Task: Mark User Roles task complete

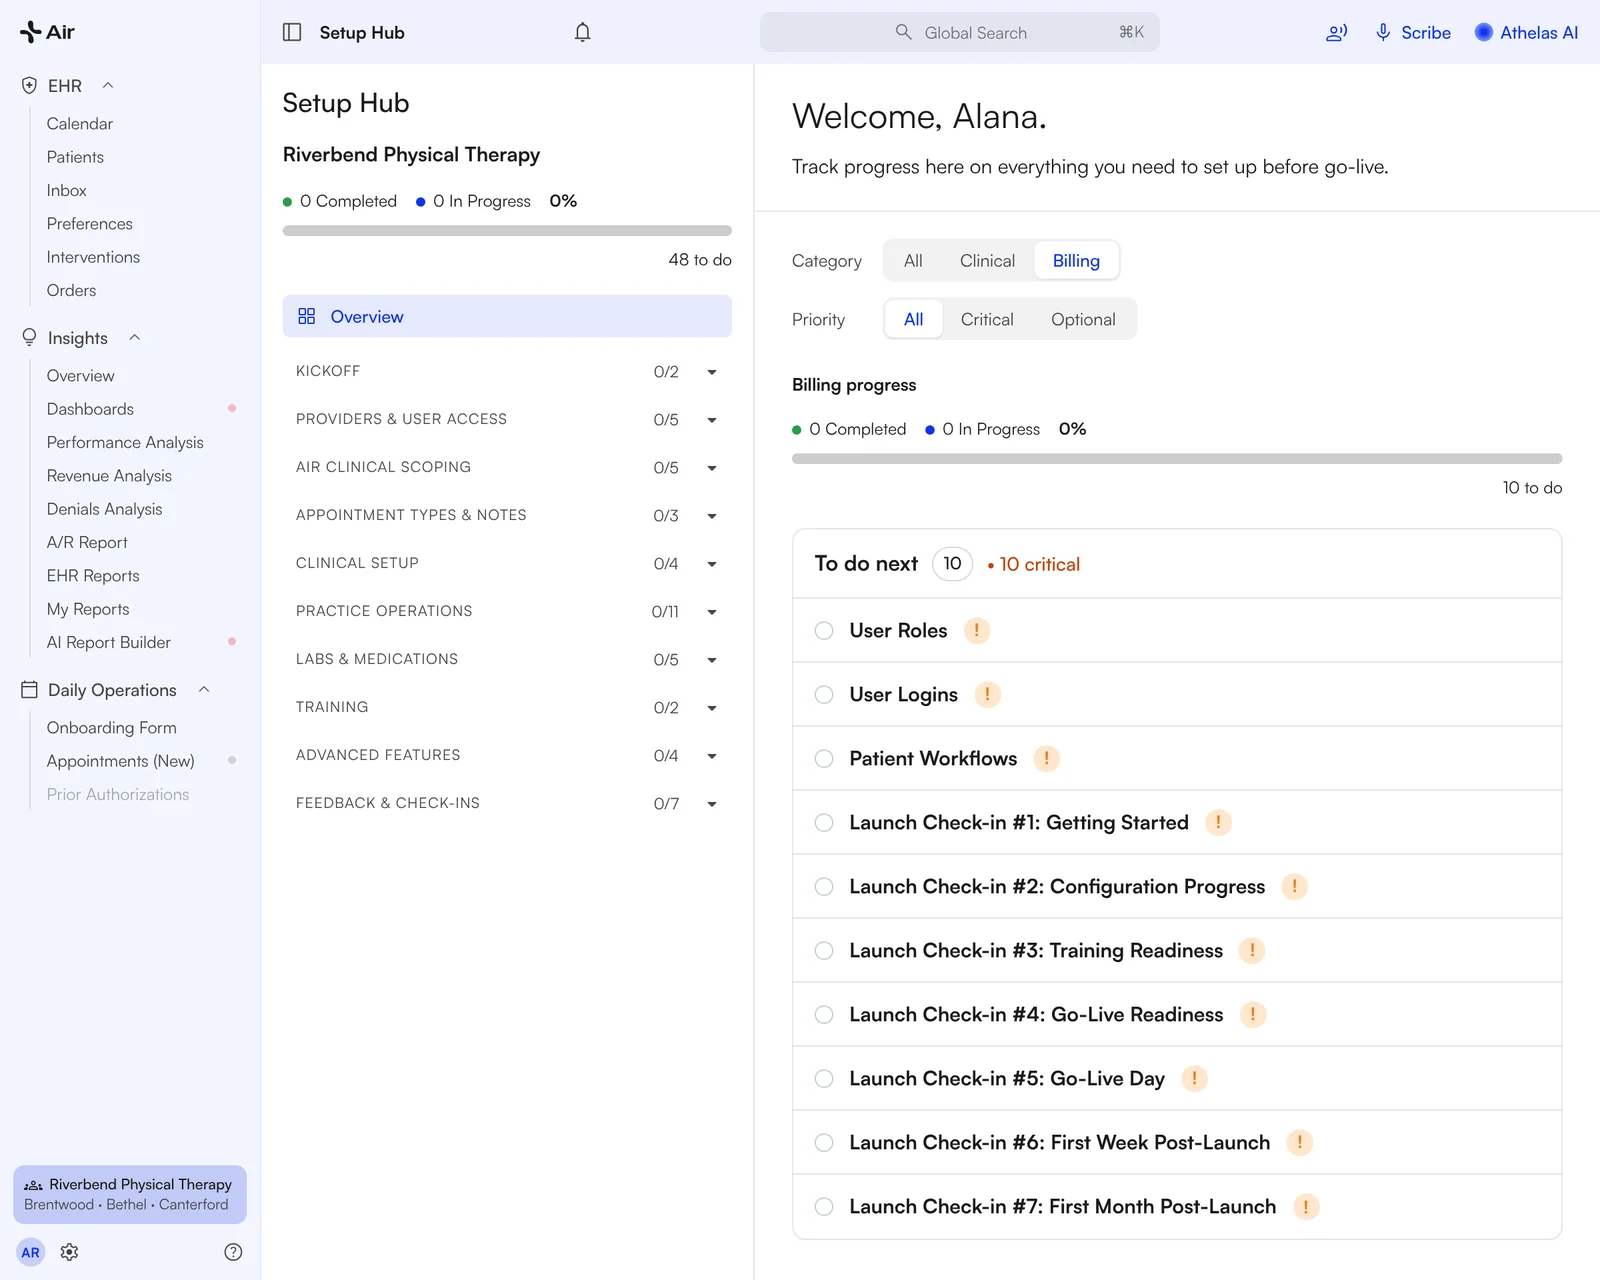Action: [824, 630]
